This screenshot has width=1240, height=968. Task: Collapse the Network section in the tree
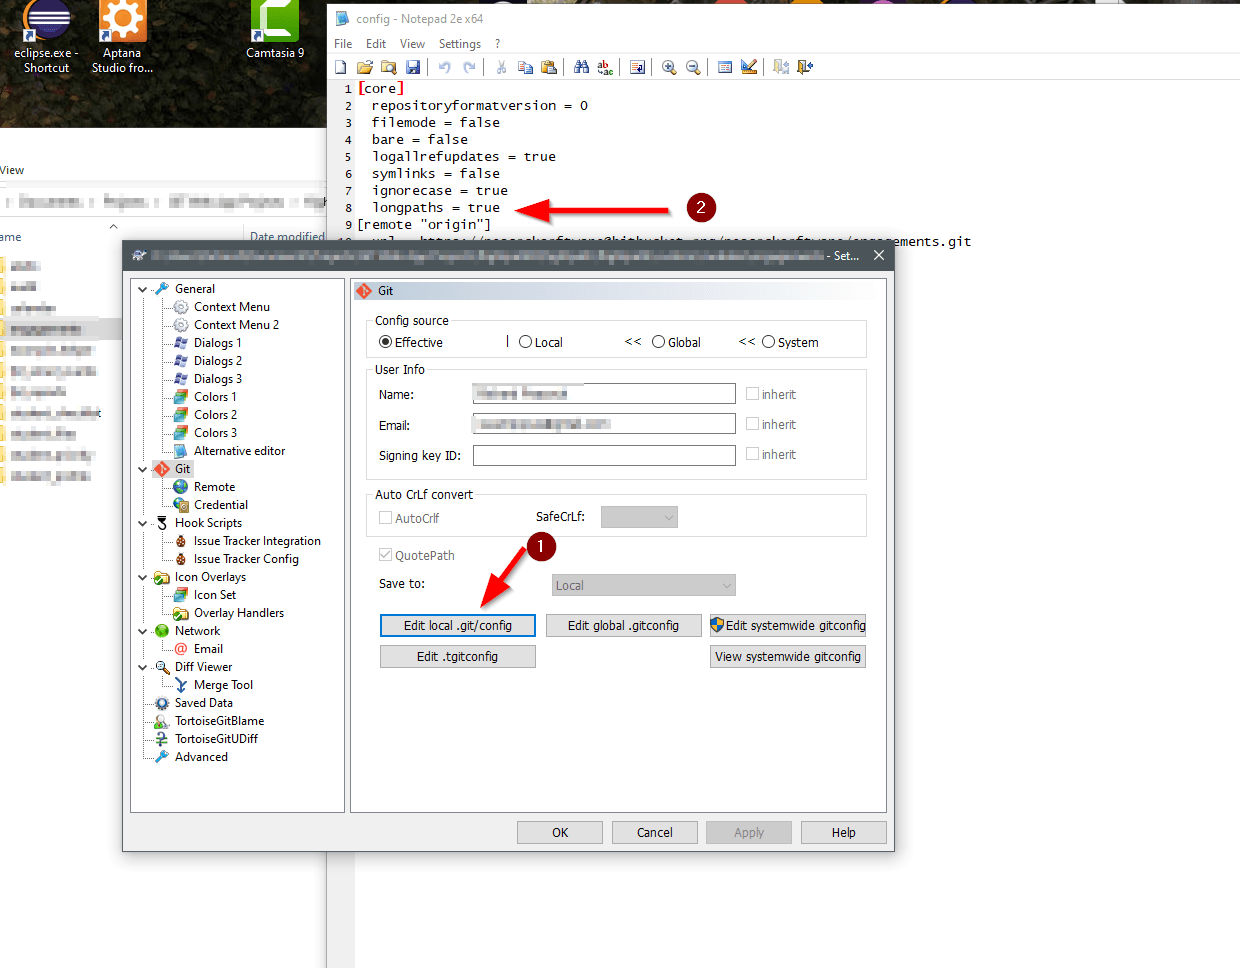click(x=140, y=630)
